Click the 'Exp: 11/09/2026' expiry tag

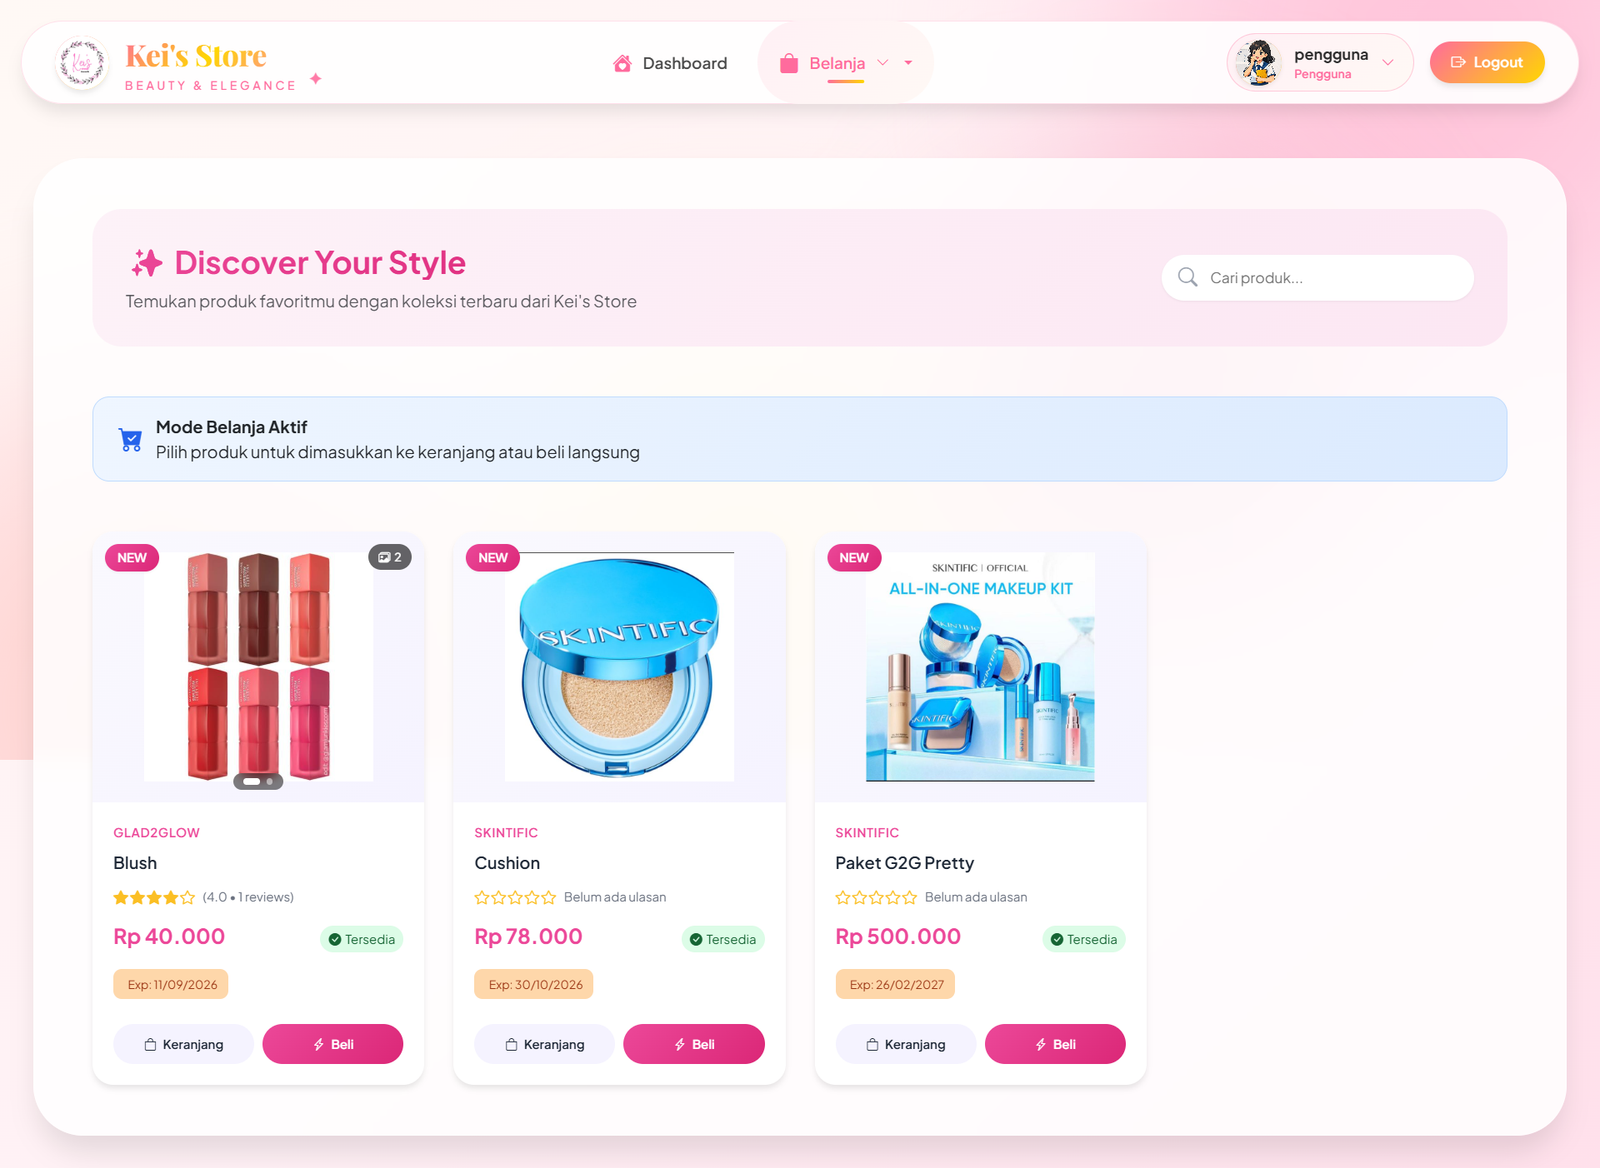coord(171,984)
